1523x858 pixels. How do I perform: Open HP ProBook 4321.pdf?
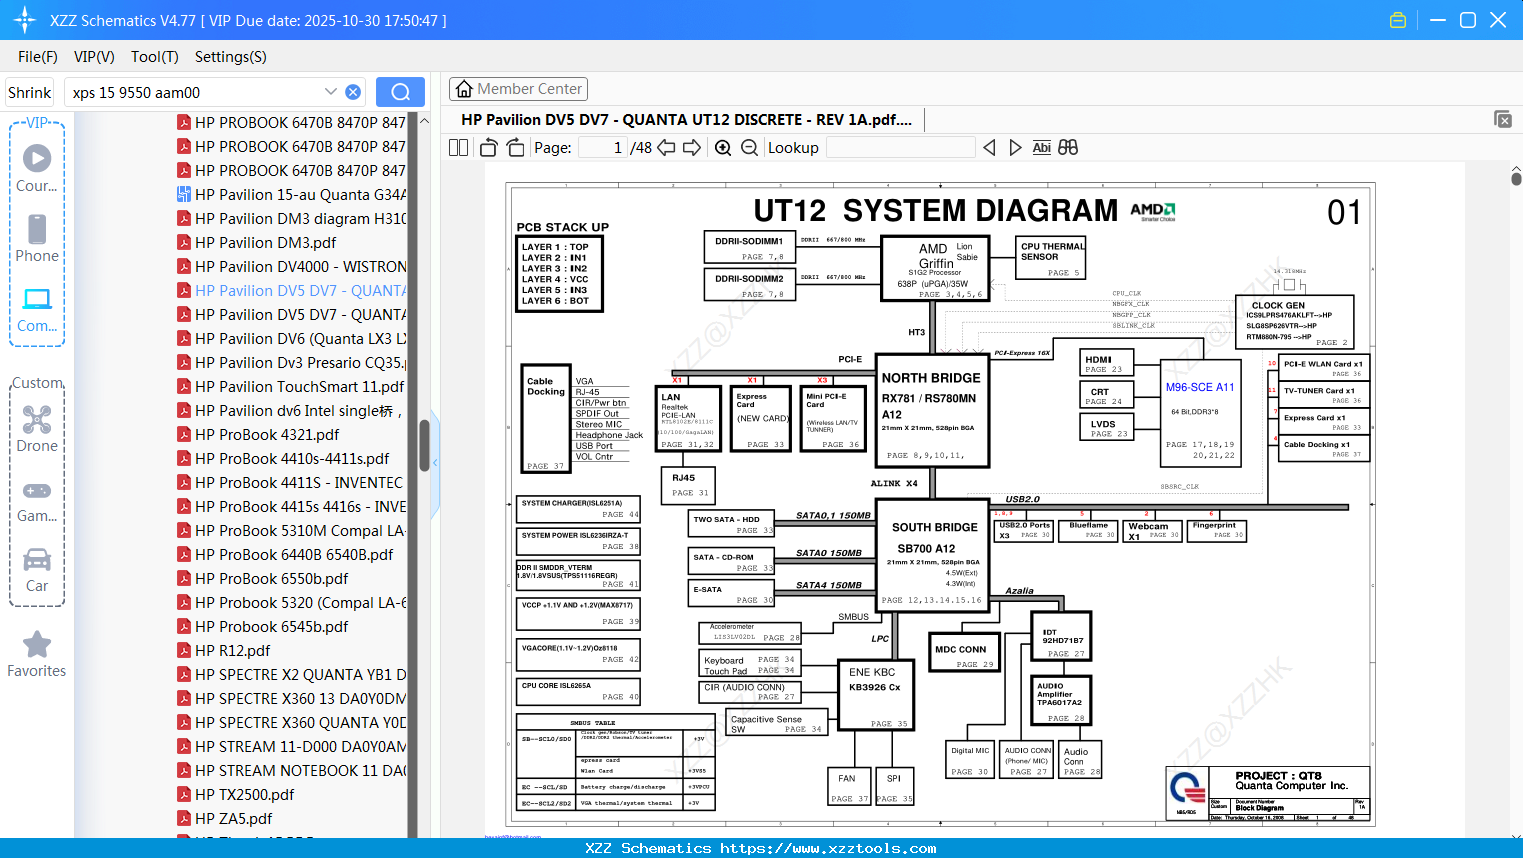(x=258, y=435)
